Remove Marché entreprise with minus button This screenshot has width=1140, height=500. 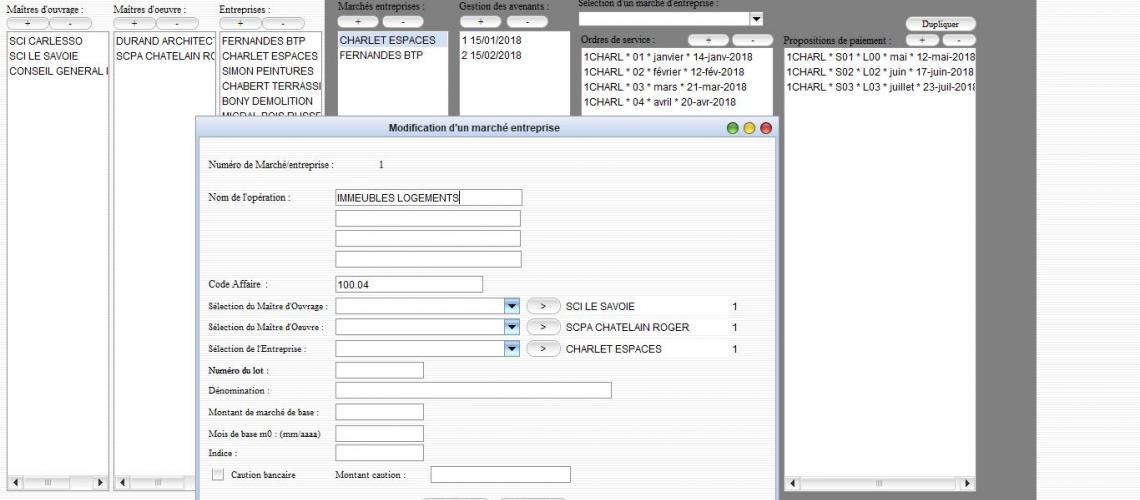pyautogui.click(x=403, y=22)
